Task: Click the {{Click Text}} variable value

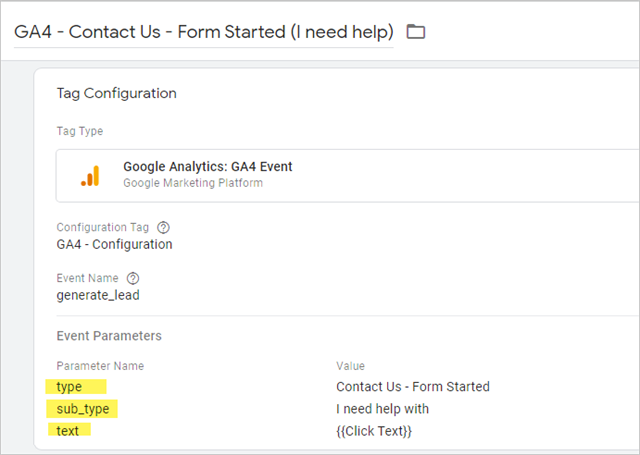Action: pyautogui.click(x=374, y=431)
